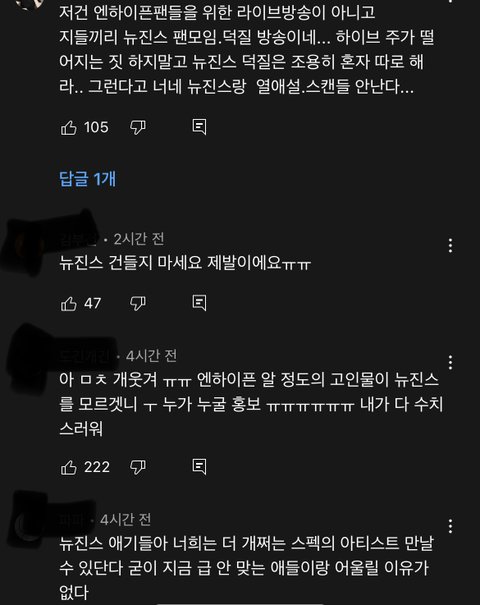Screen dimensions: 480x605
Task: Like the comment with 47 likes
Action: tap(69, 304)
